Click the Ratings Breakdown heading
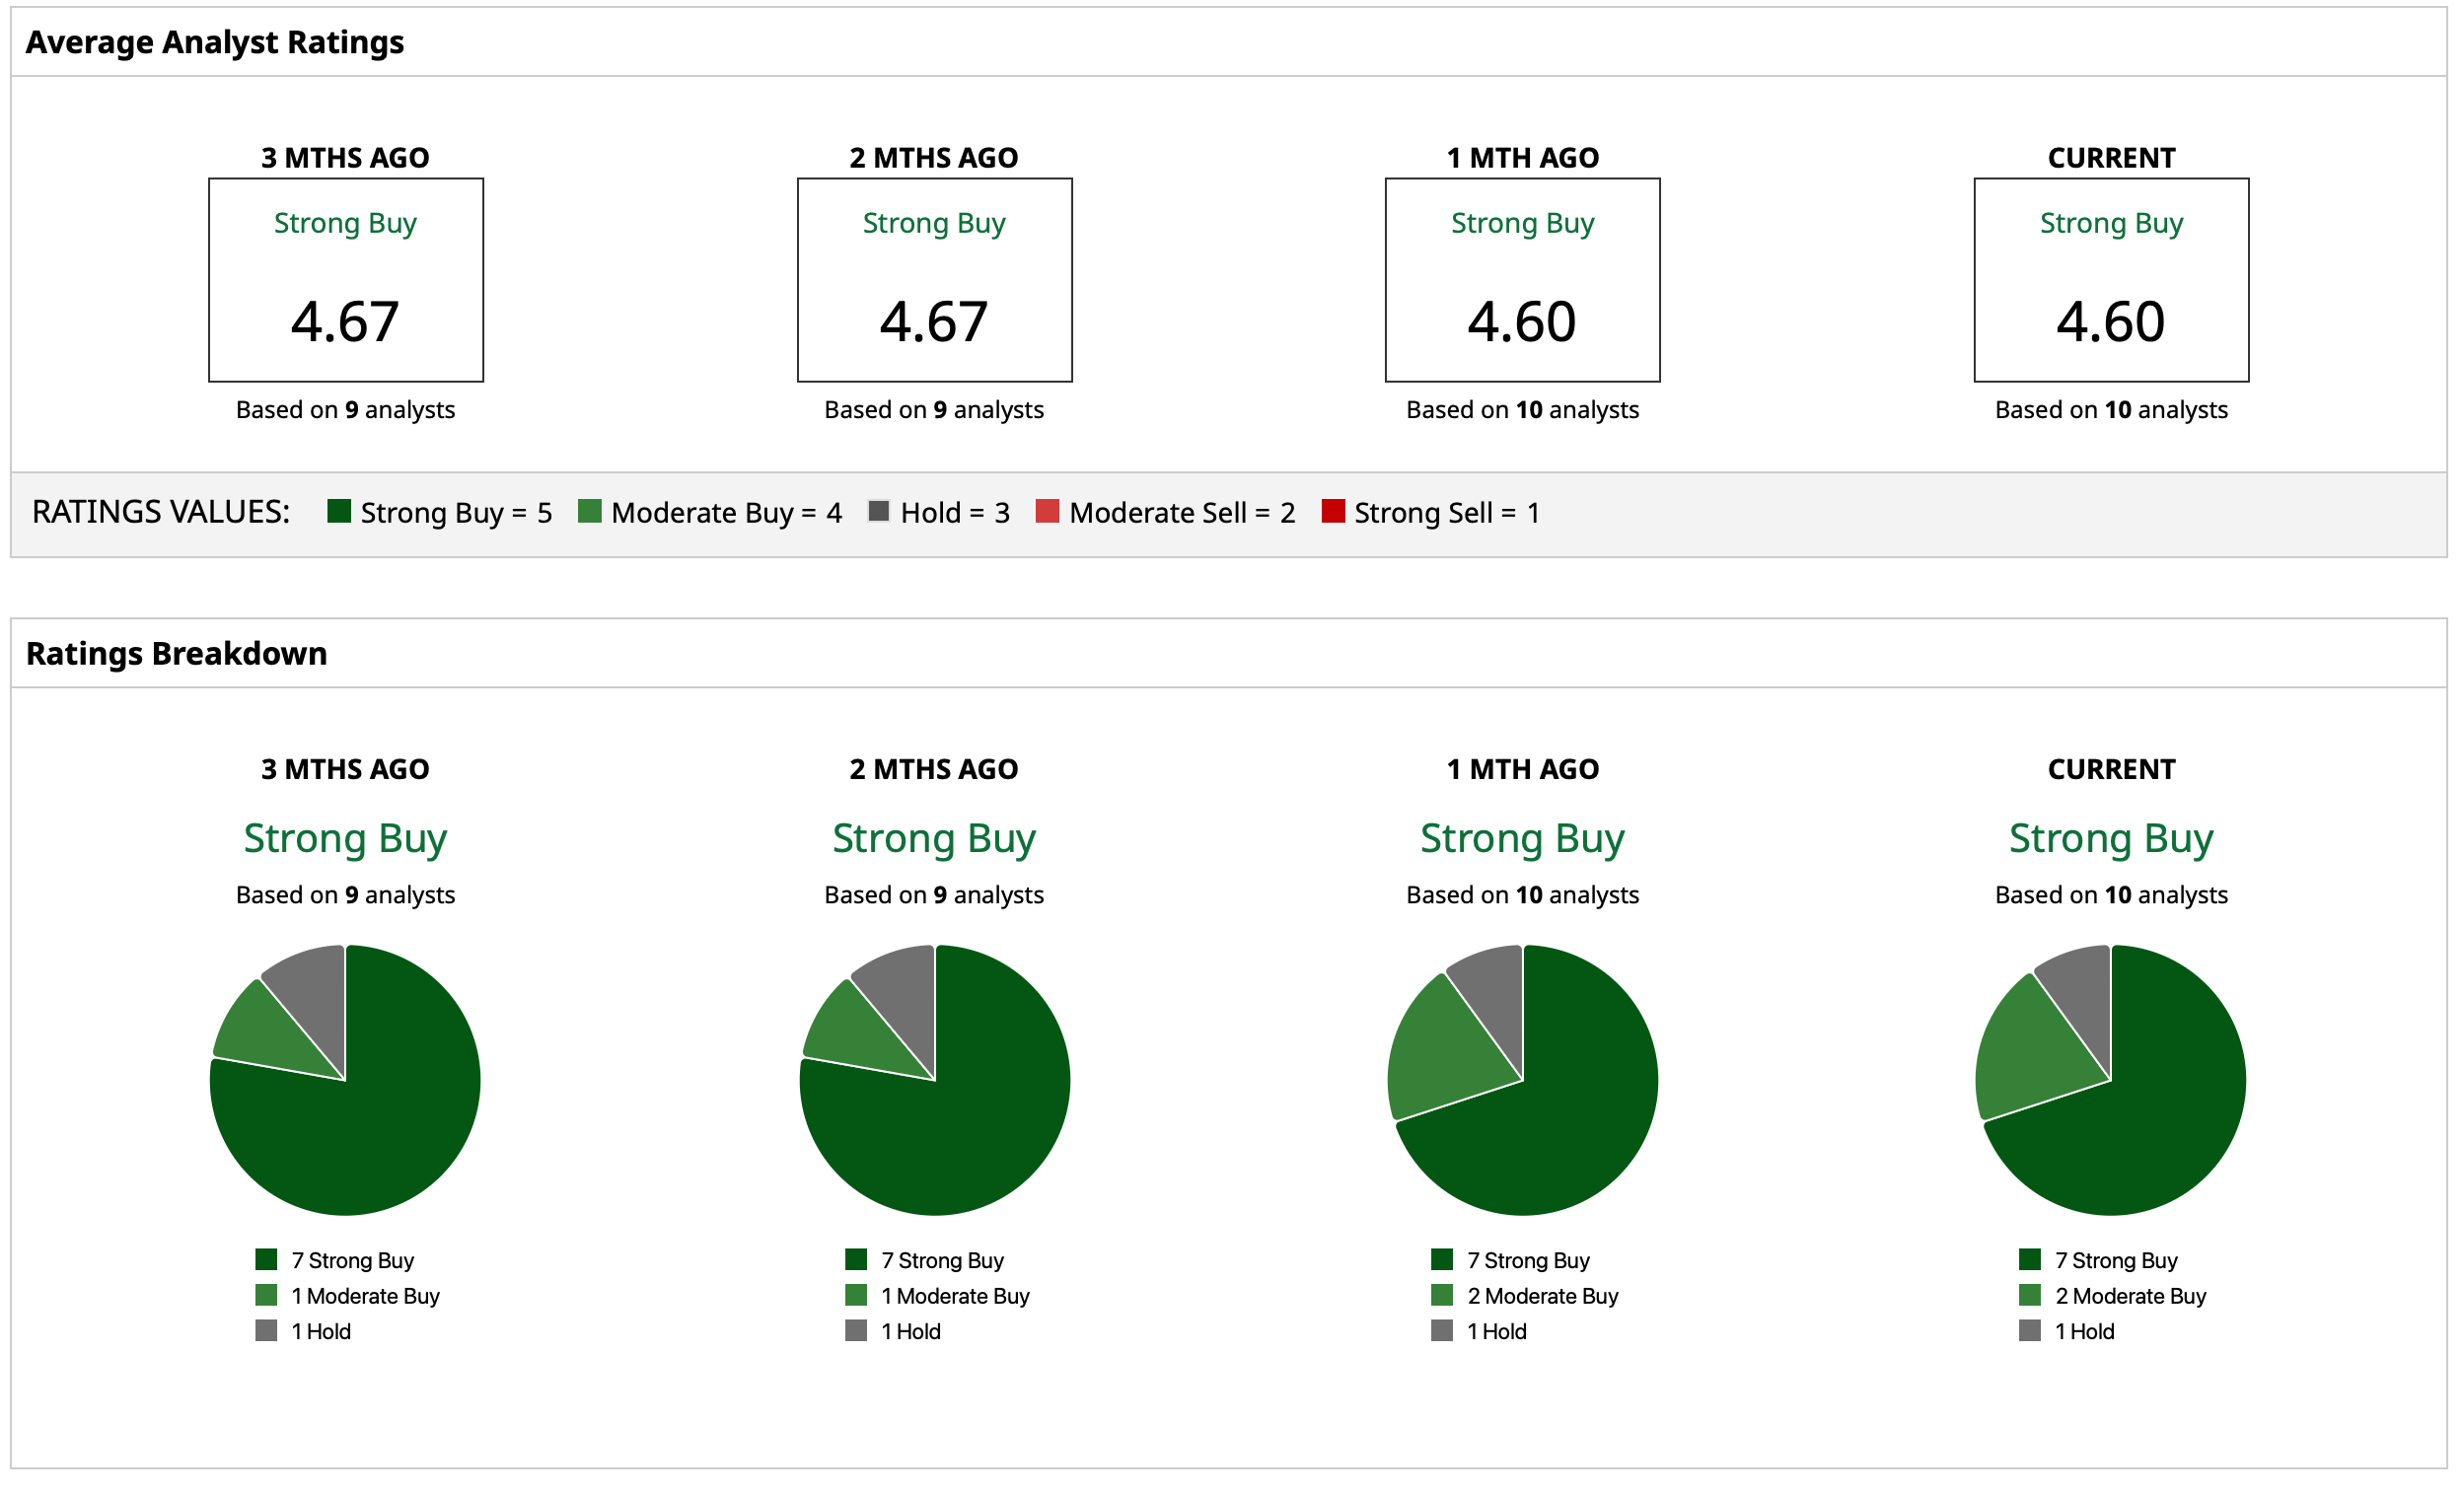The width and height of the screenshot is (2464, 1495). 177,654
